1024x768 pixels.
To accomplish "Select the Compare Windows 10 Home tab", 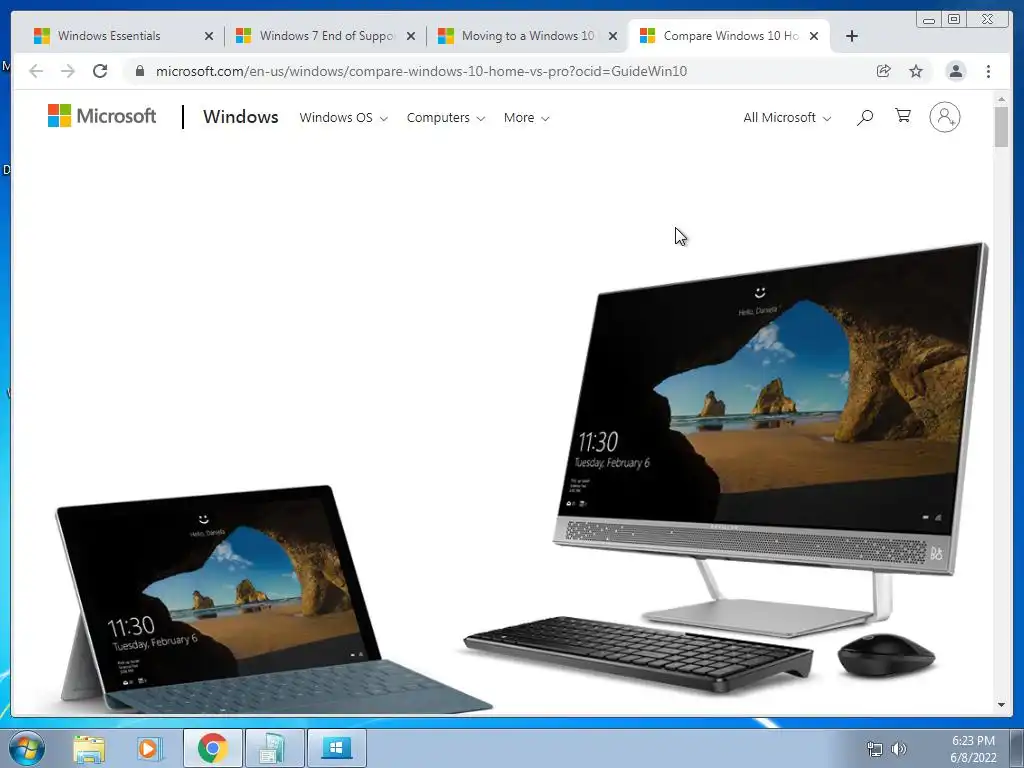I will (x=730, y=36).
